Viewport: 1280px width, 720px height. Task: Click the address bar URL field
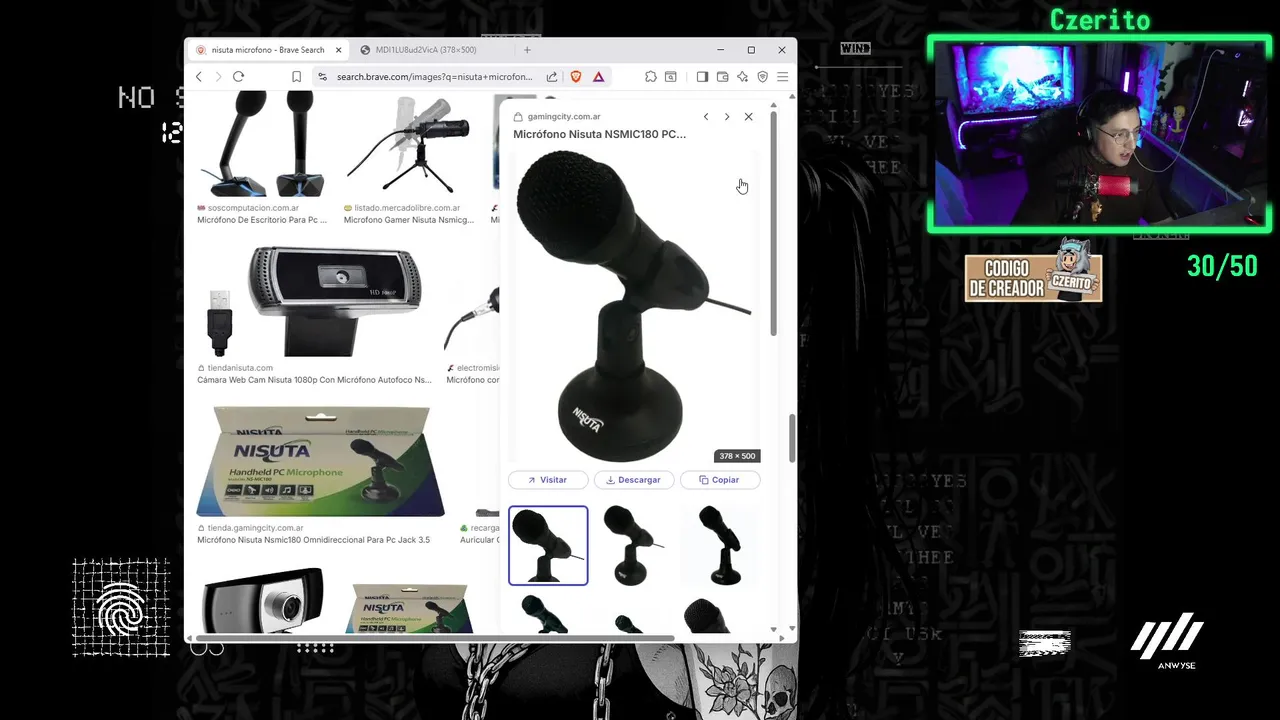click(x=434, y=77)
